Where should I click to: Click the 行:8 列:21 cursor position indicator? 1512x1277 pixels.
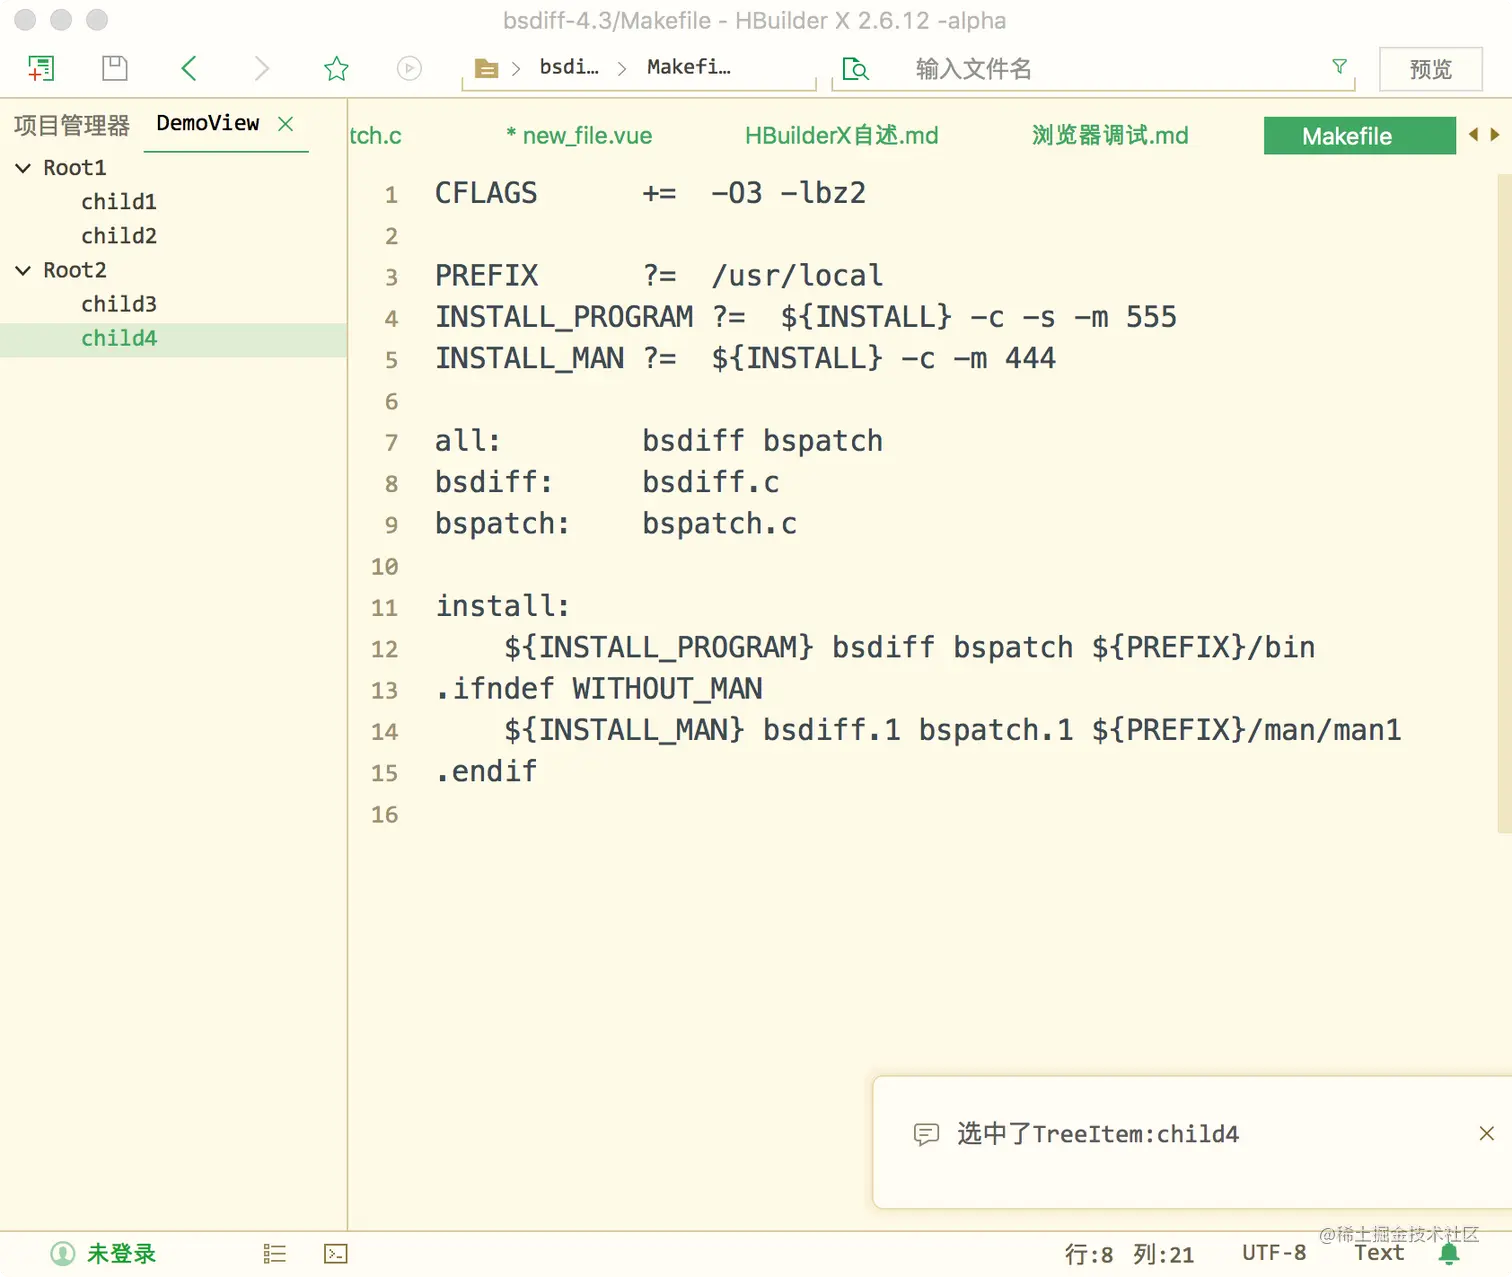coord(1129,1254)
